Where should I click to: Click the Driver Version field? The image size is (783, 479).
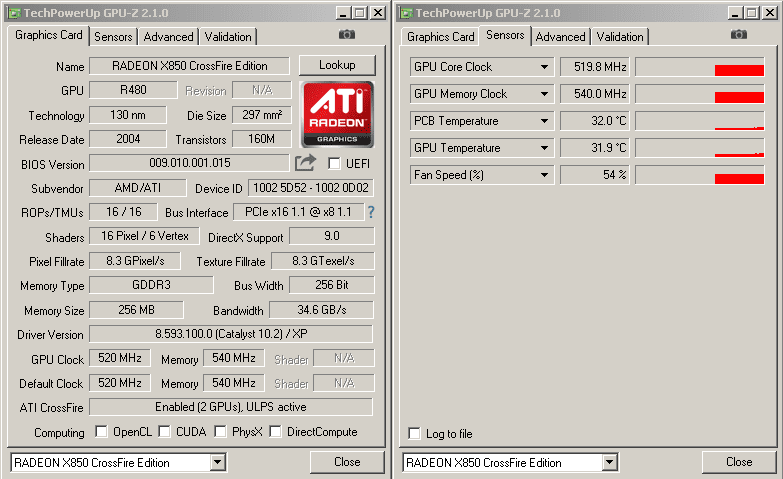[231, 334]
